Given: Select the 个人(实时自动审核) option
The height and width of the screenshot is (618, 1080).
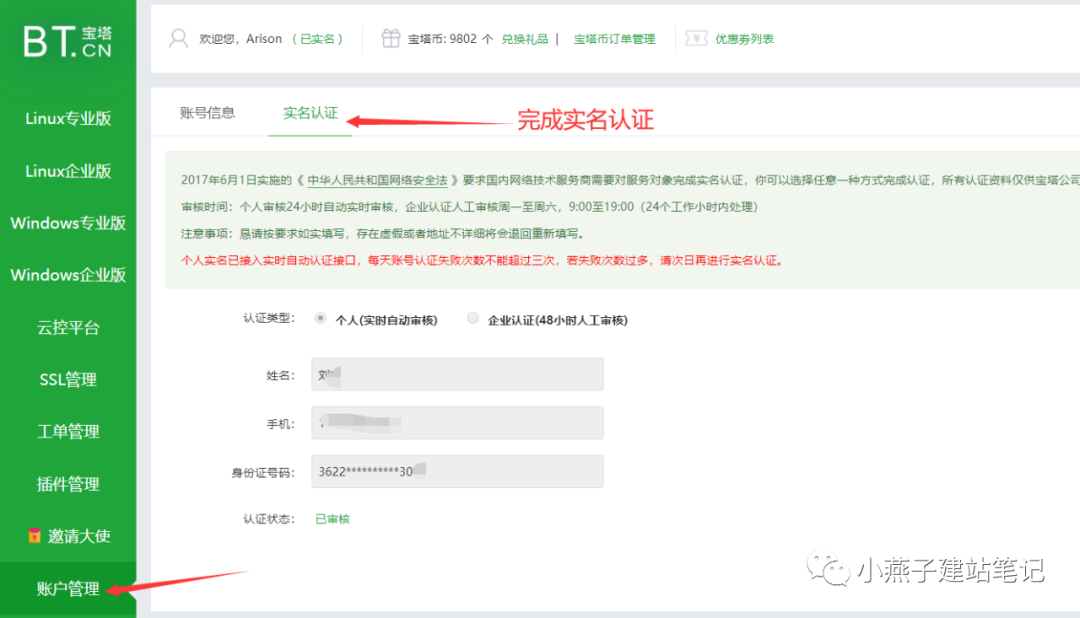Looking at the screenshot, I should point(321,318).
